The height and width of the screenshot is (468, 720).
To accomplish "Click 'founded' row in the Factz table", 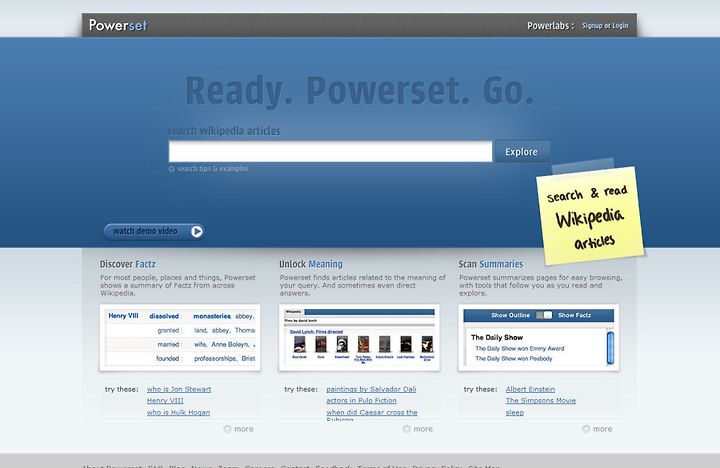I will [180, 358].
